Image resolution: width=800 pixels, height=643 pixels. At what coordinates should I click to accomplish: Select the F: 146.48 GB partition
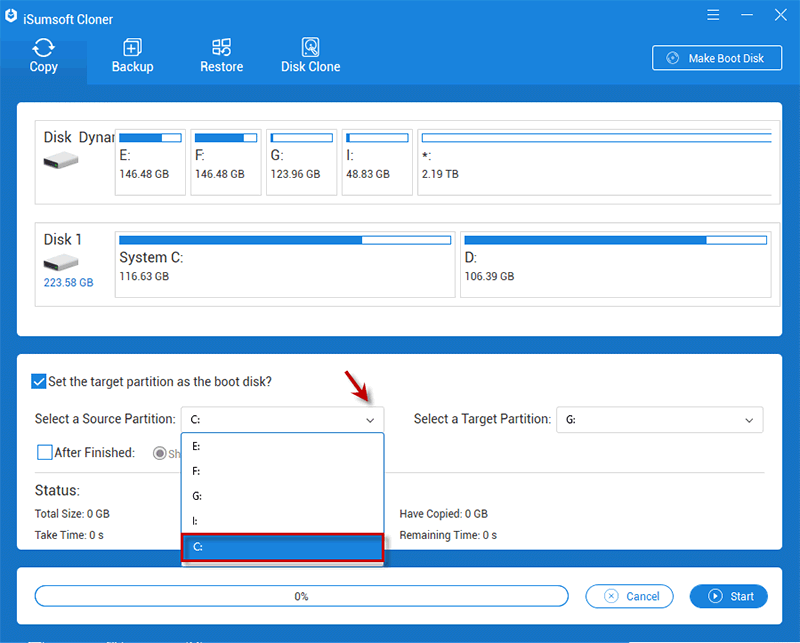(226, 162)
